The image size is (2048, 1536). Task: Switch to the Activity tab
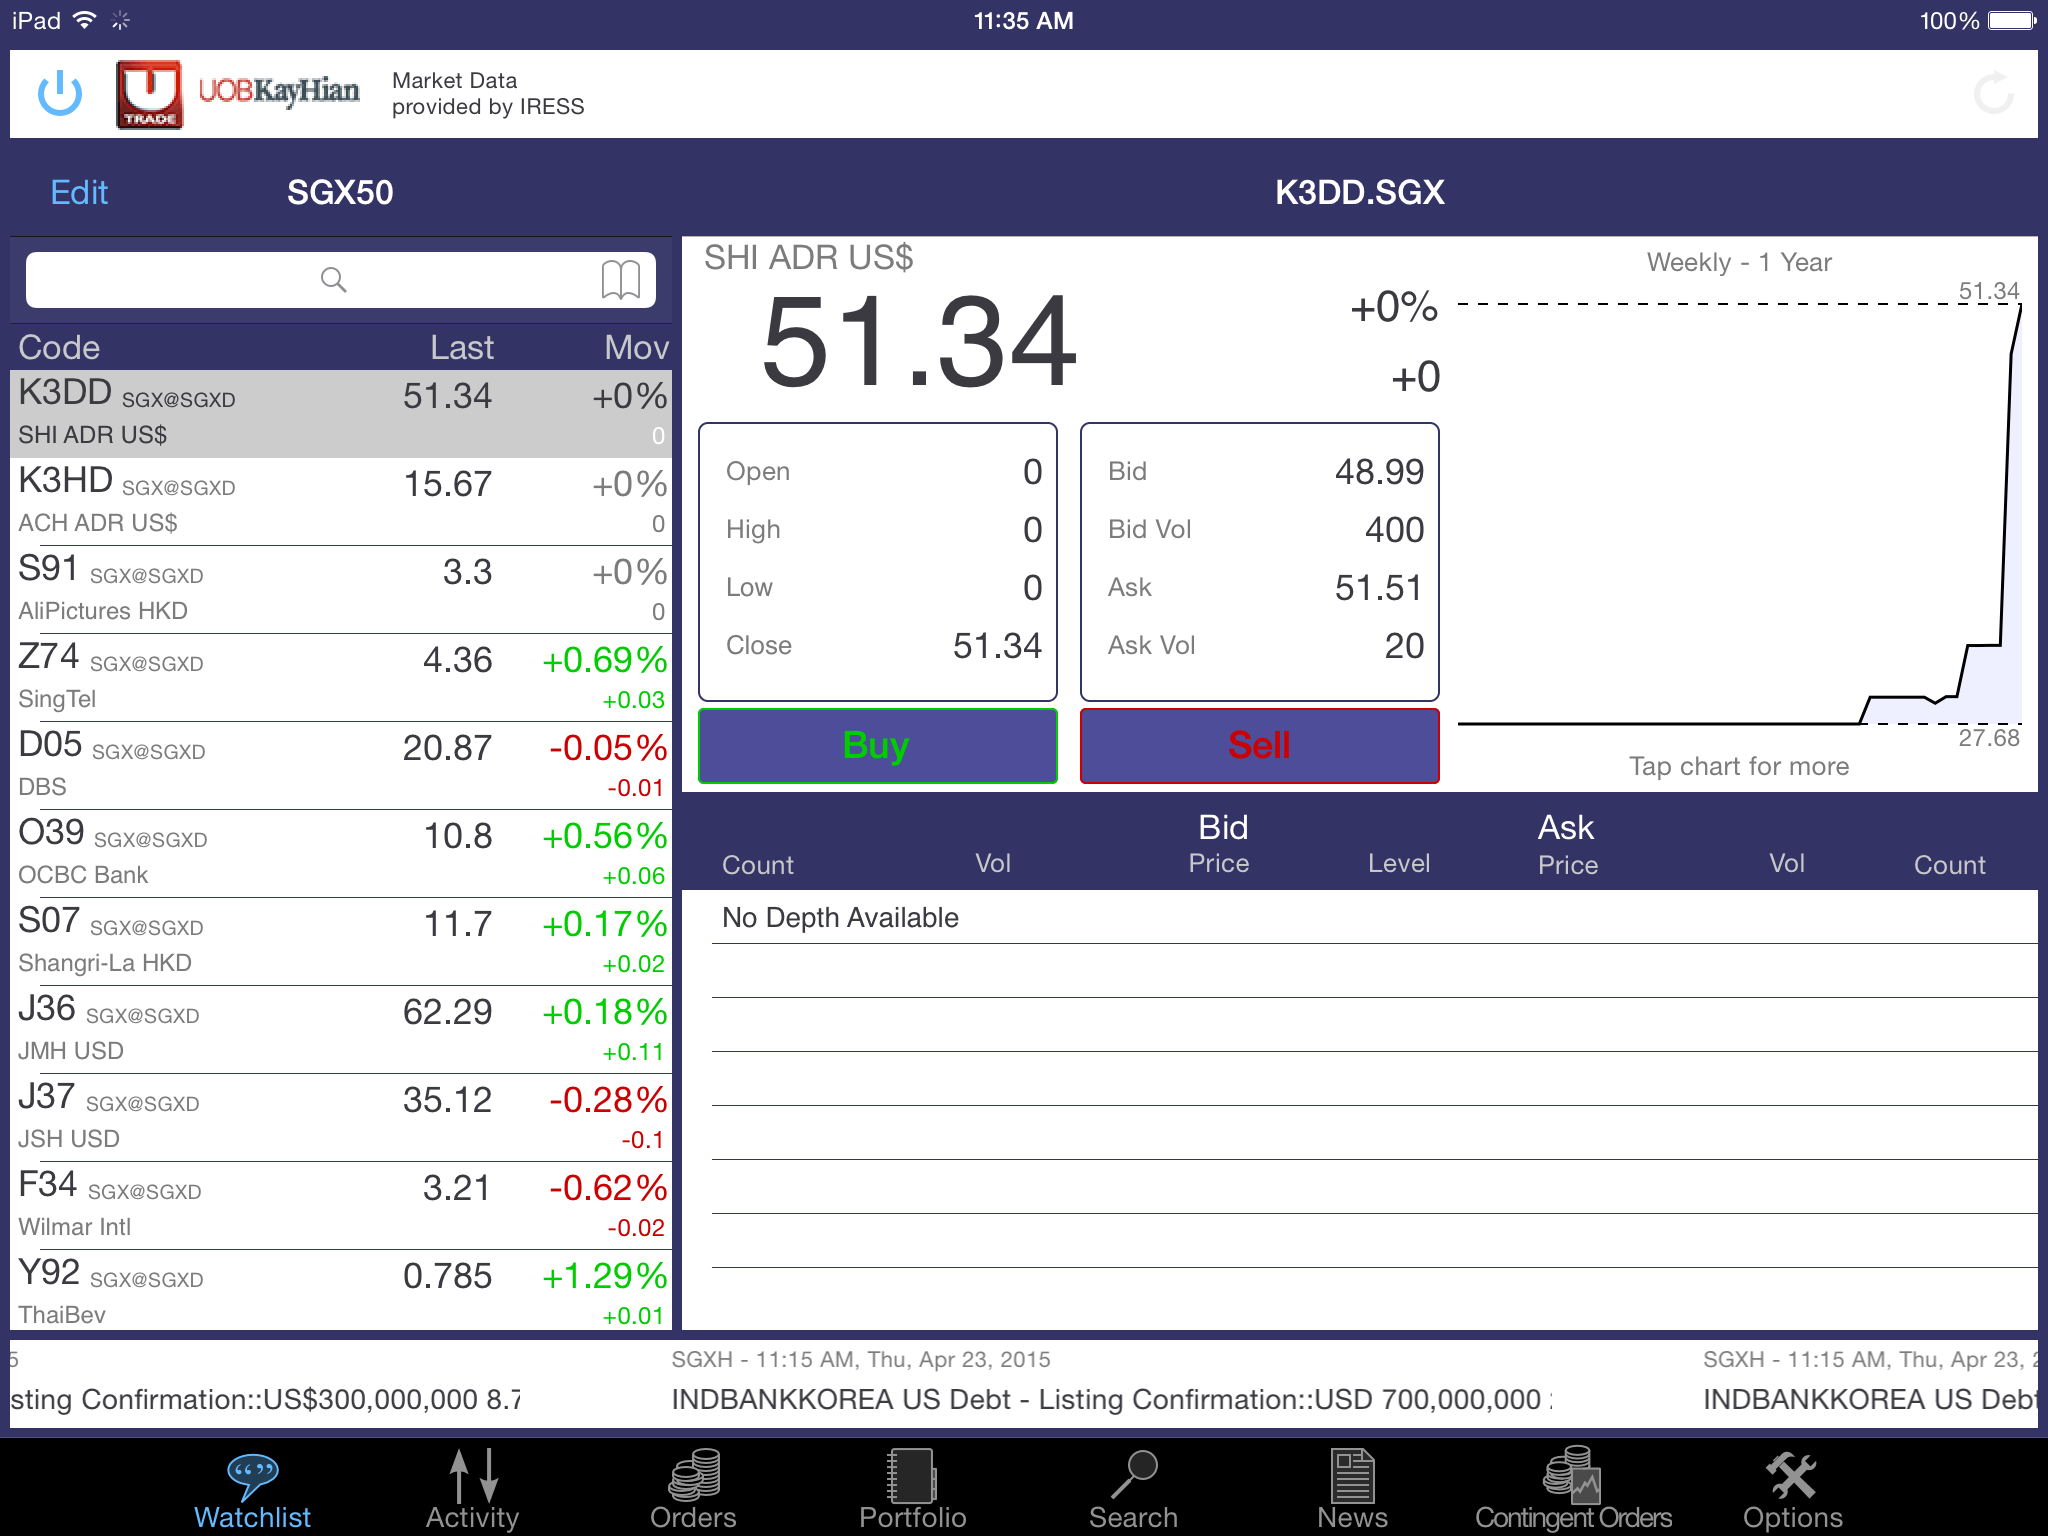[472, 1490]
